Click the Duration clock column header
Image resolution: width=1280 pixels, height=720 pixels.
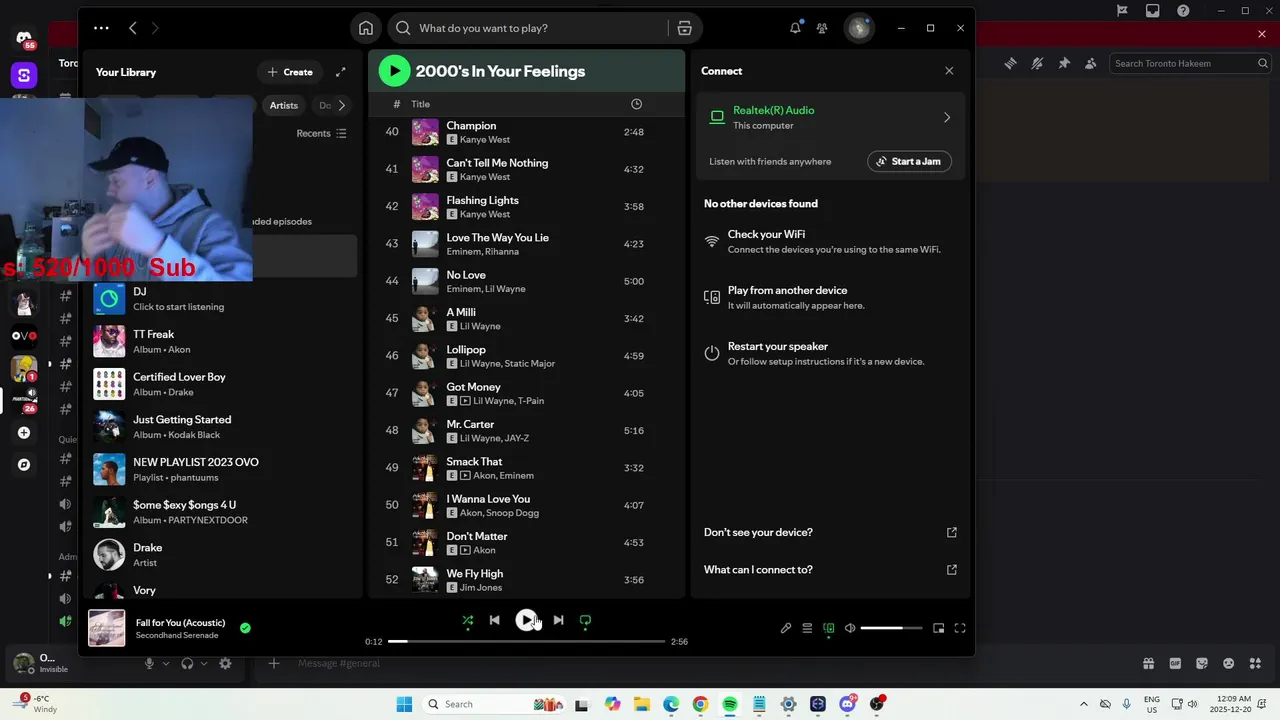[x=637, y=104]
